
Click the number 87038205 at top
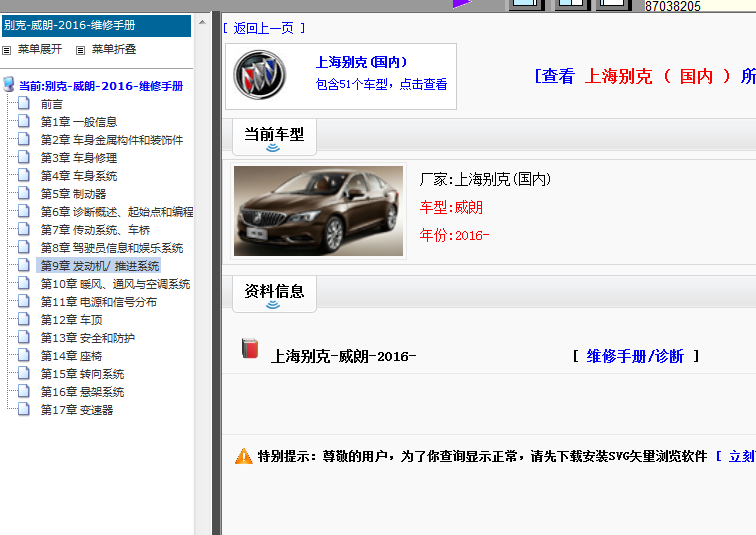(673, 6)
